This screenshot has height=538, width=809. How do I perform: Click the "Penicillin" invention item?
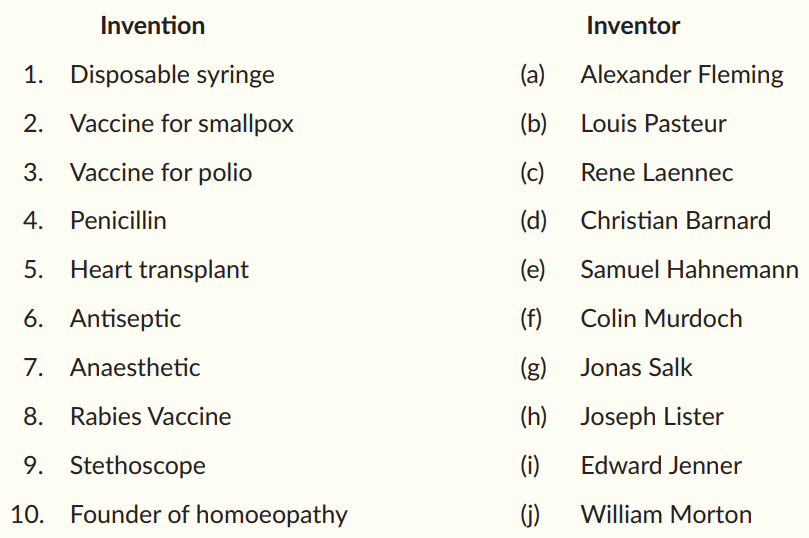click(118, 221)
